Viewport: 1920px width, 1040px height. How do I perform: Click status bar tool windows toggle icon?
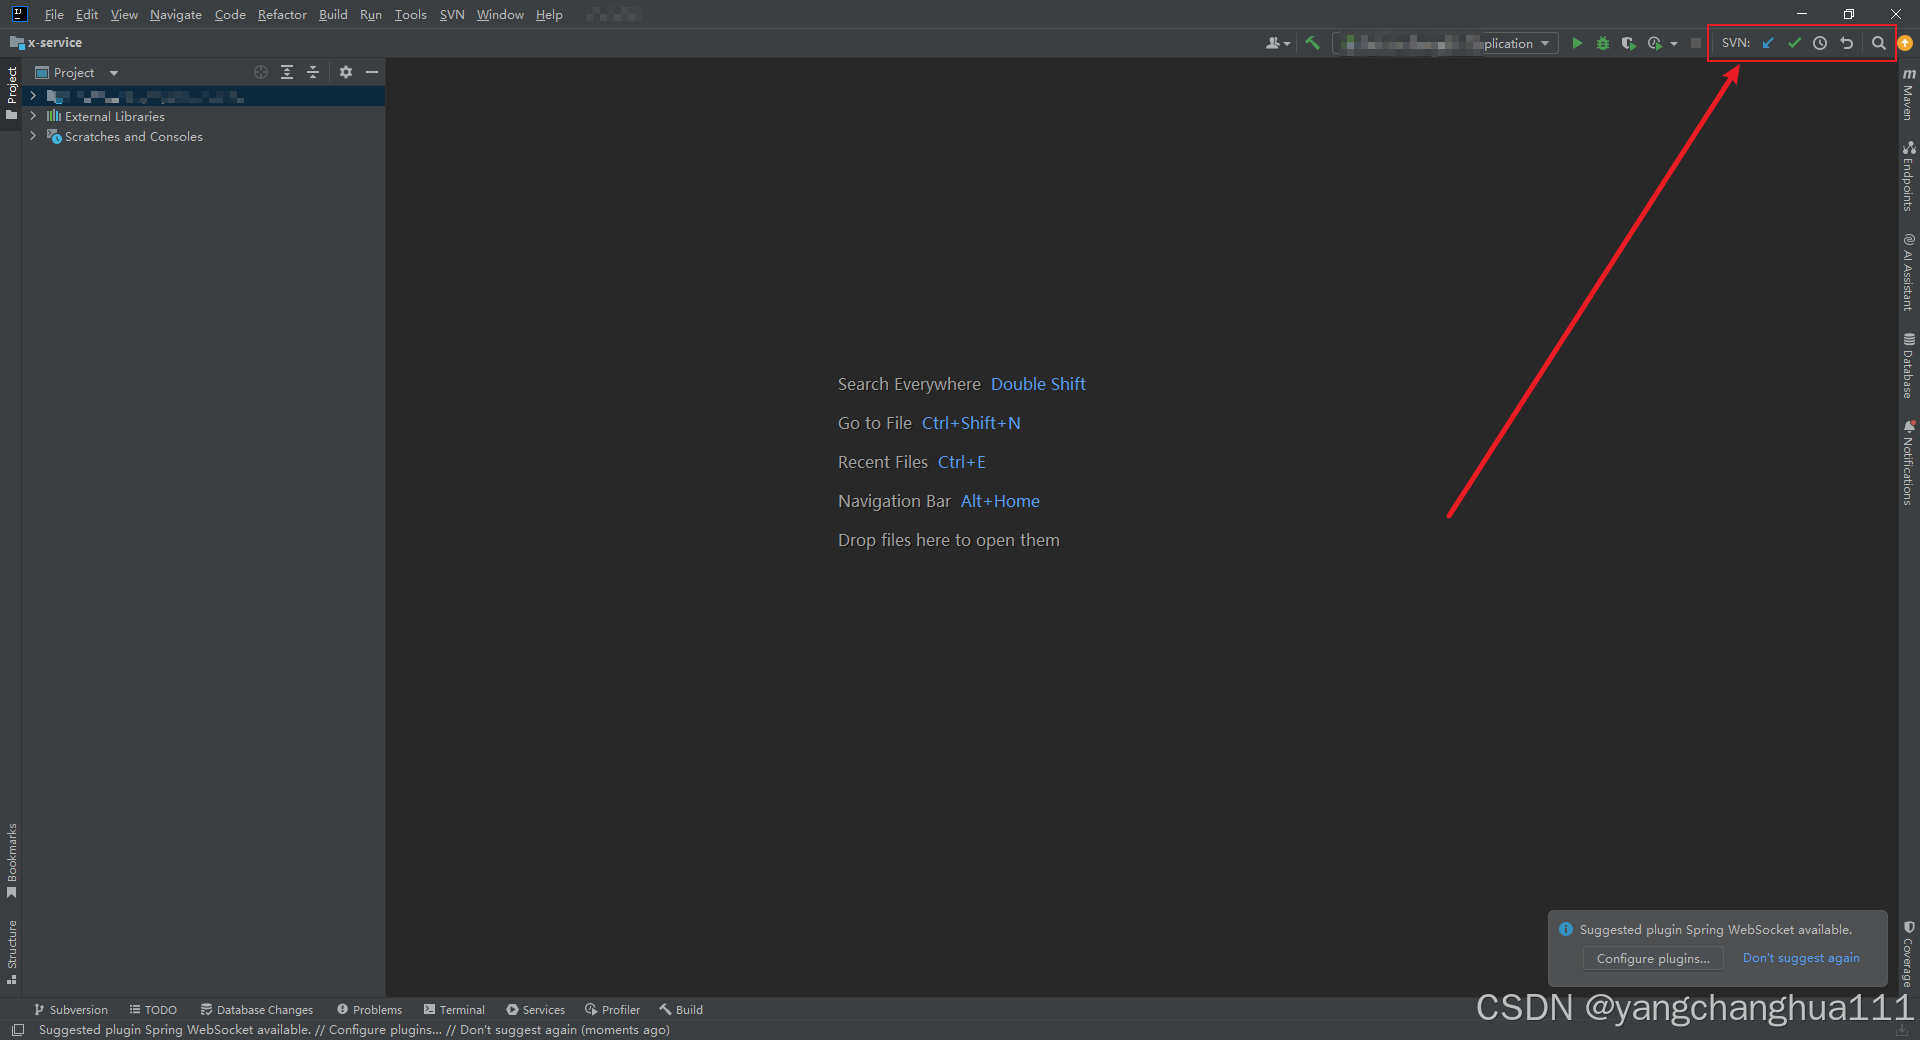[x=17, y=1030]
